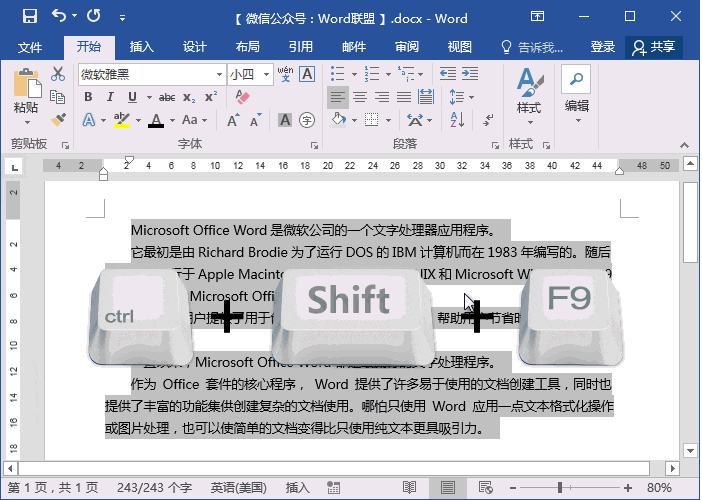Image resolution: width=702 pixels, height=500 pixels.
Task: Toggle Subscript formatting
Action: pos(189,98)
